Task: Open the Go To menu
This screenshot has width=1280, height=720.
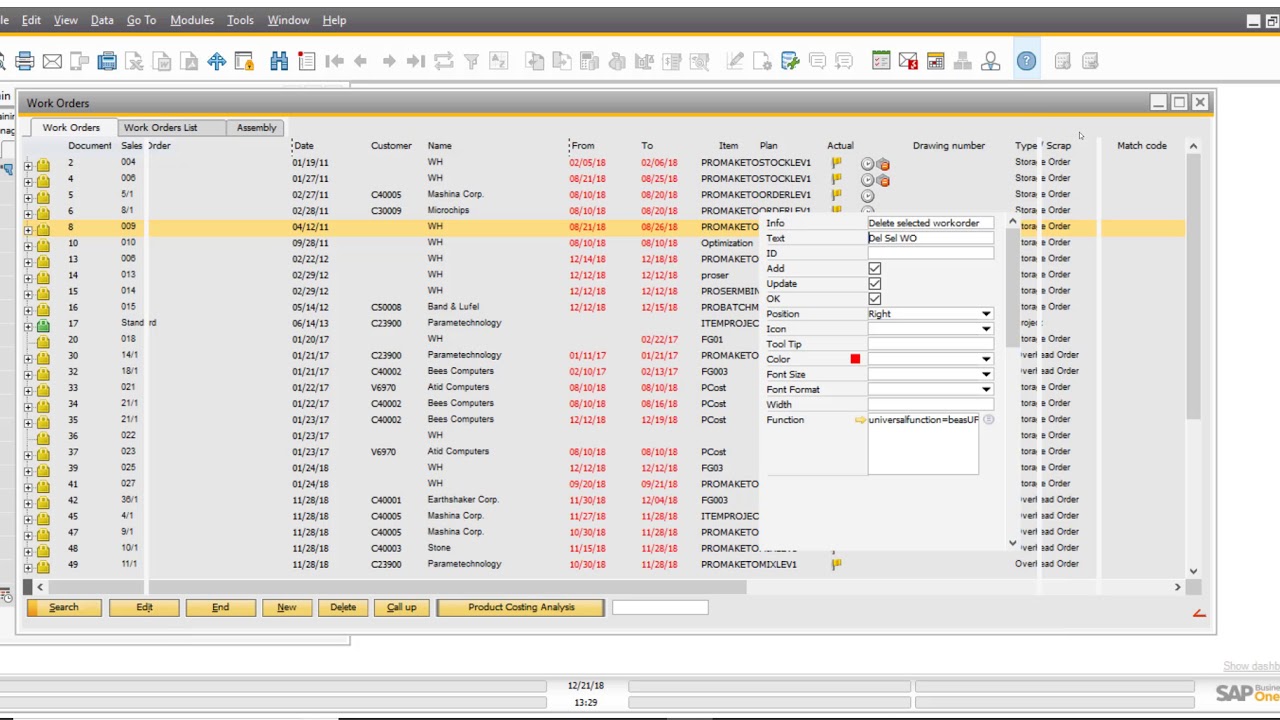Action: [141, 20]
